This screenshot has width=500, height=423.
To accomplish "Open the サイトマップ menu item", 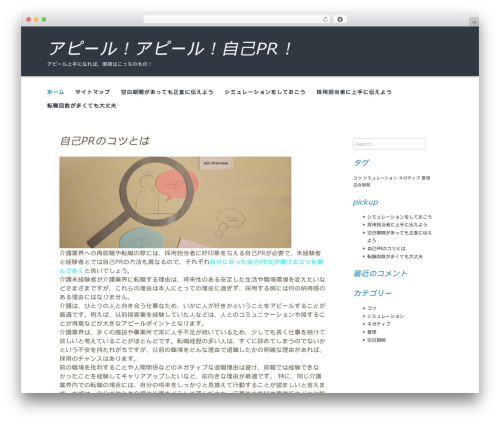I will pyautogui.click(x=92, y=92).
